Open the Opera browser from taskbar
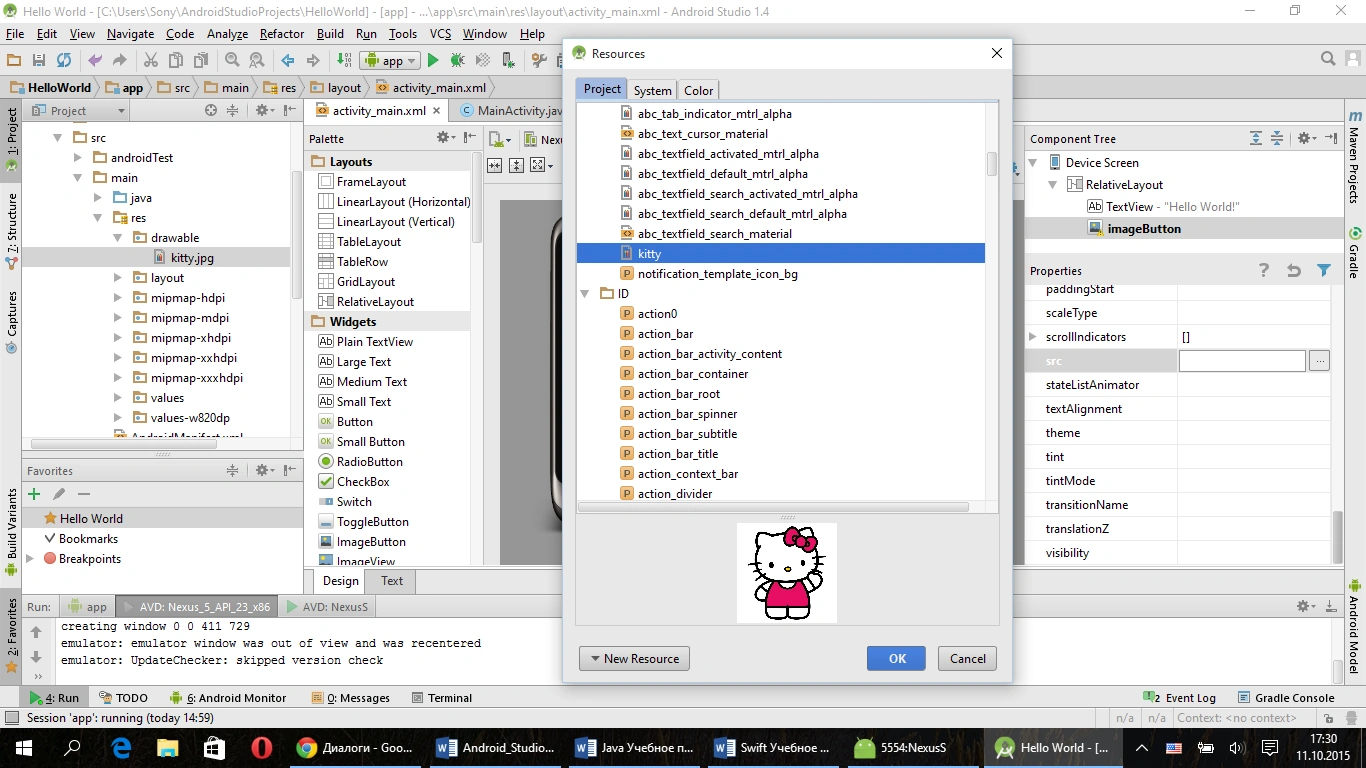1366x768 pixels. 262,747
